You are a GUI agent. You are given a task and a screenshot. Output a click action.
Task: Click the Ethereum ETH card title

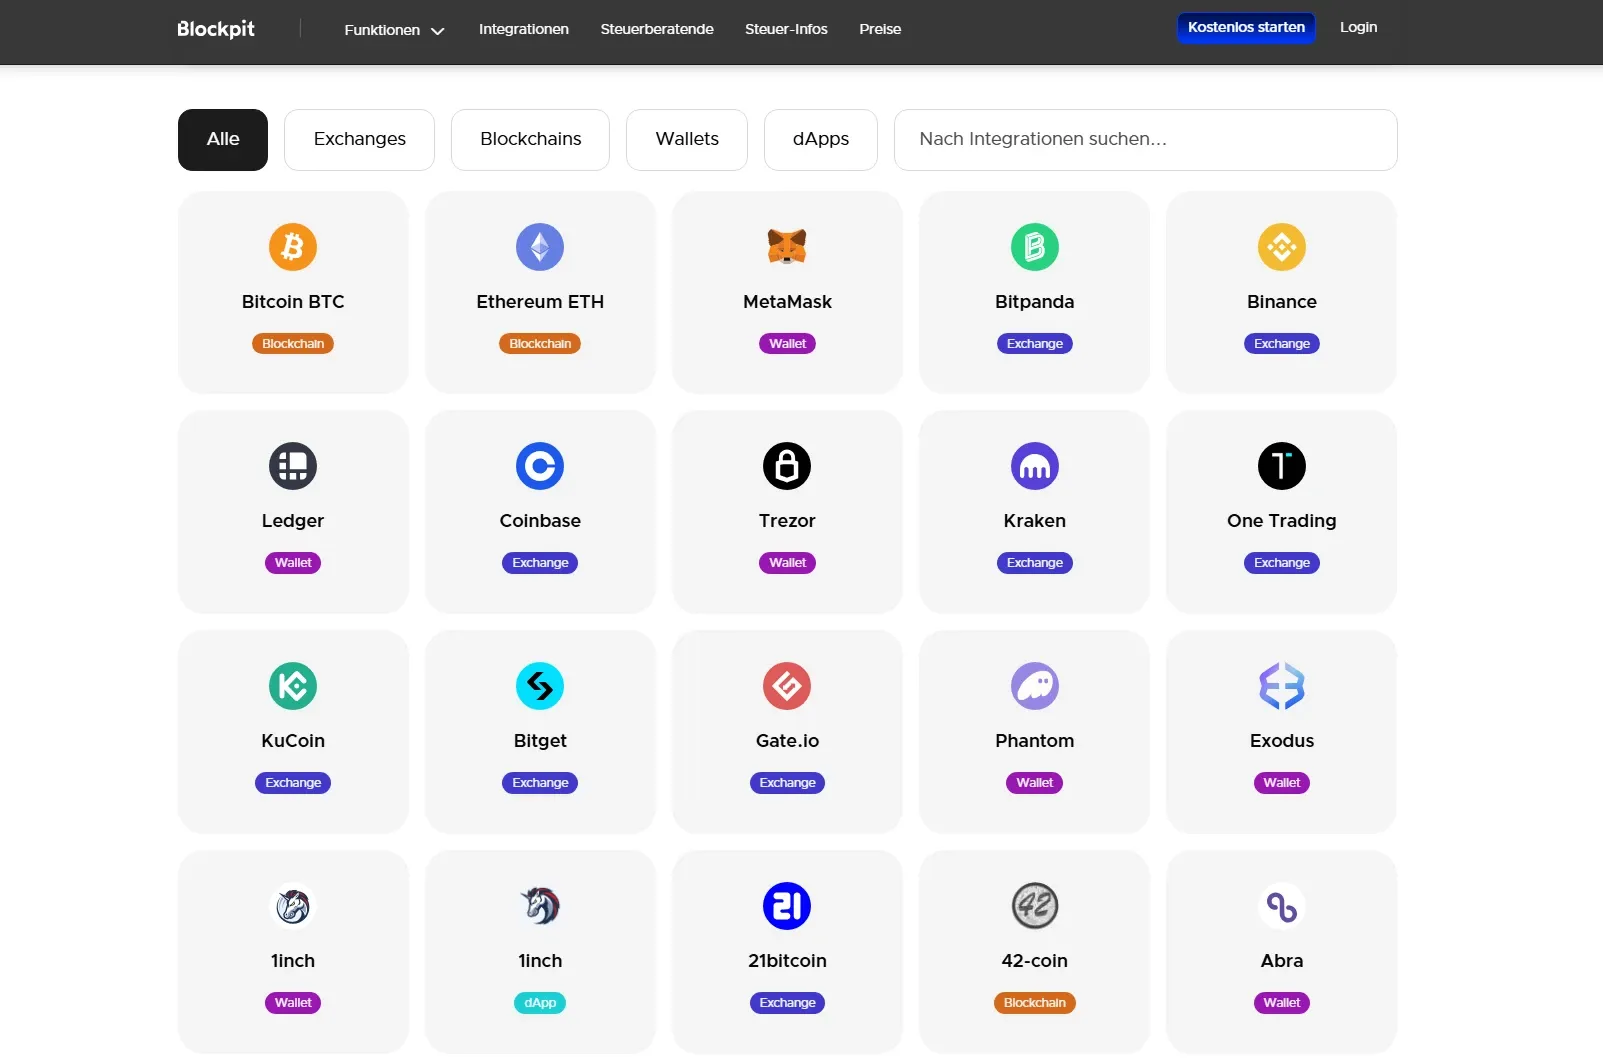pyautogui.click(x=540, y=302)
